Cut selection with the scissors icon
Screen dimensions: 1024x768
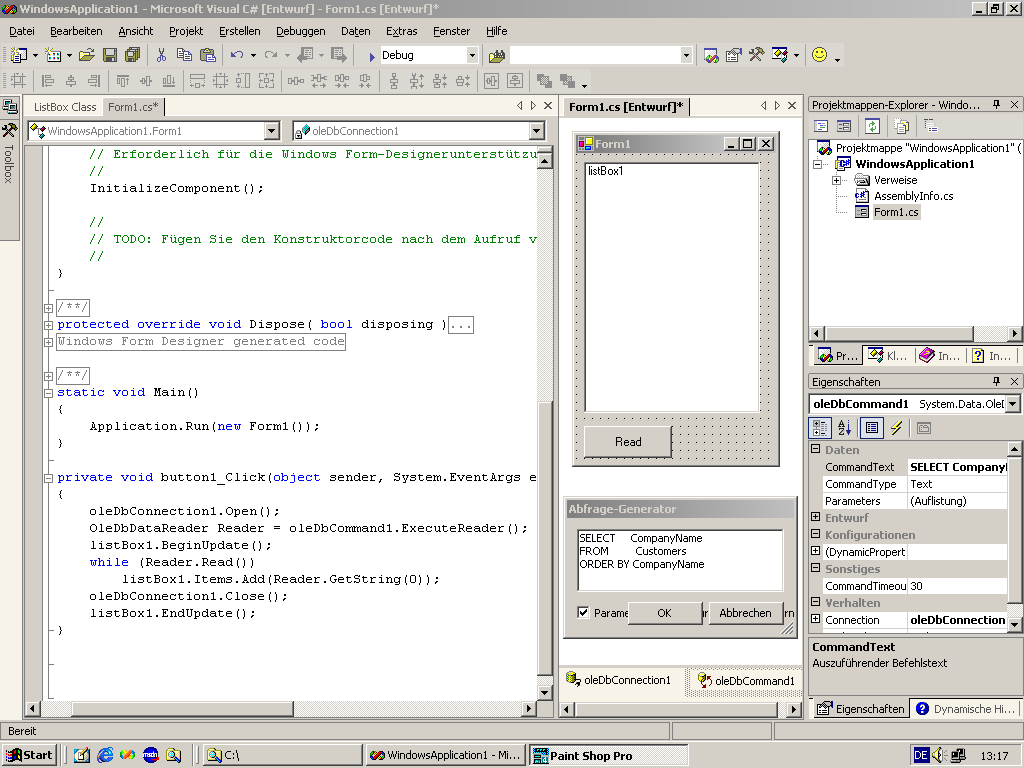click(161, 56)
